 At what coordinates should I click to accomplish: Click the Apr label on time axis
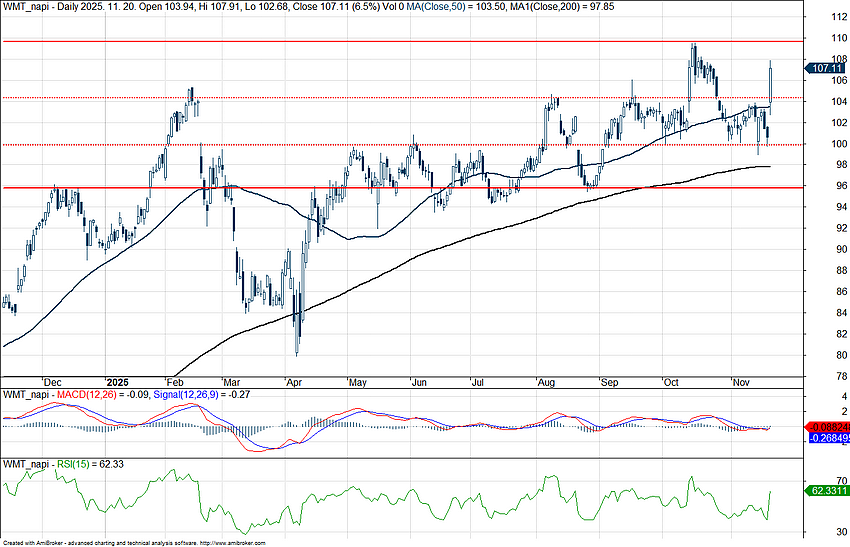293,382
